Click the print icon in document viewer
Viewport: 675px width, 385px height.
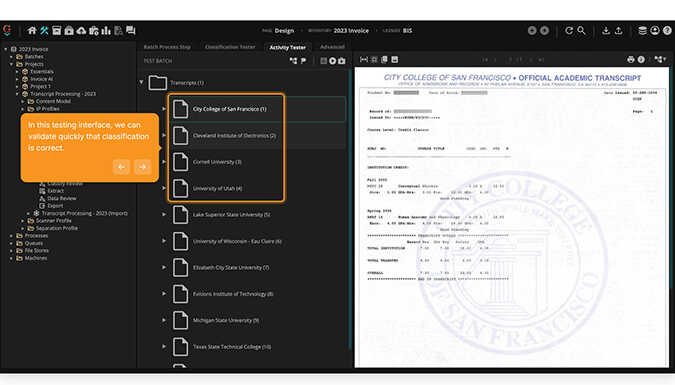click(631, 59)
